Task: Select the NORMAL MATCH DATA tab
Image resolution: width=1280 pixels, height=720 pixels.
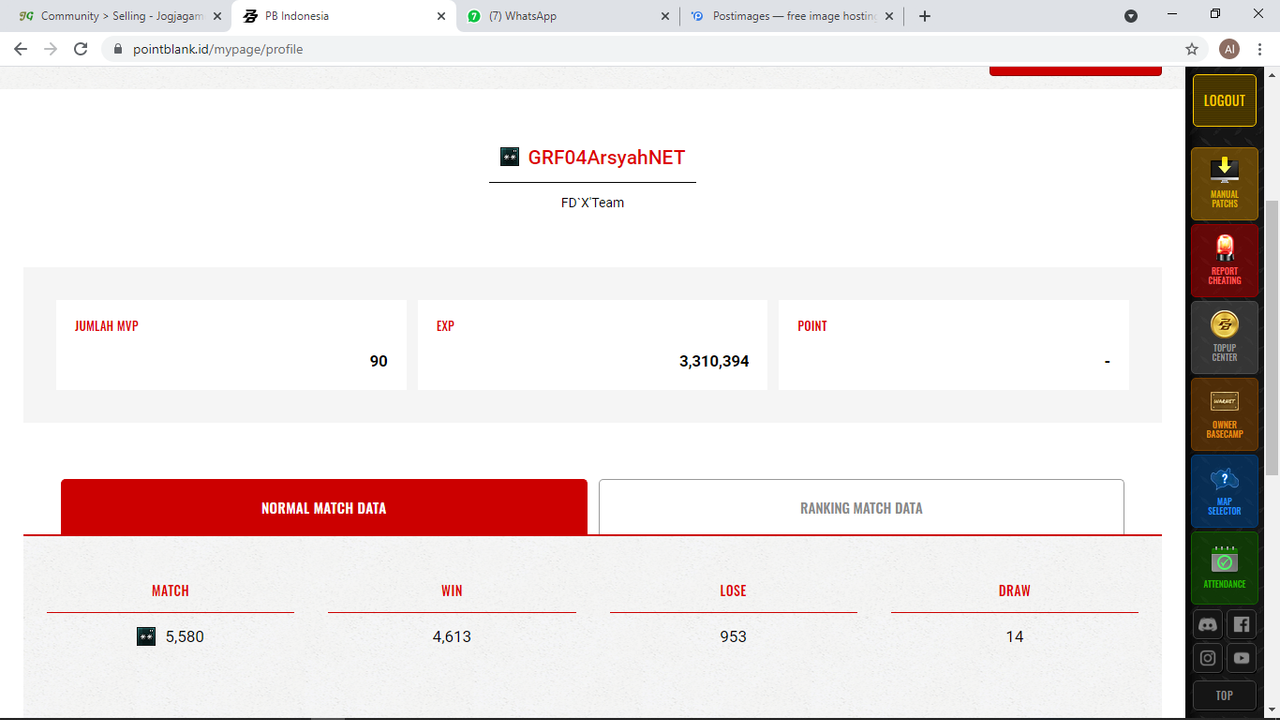Action: point(324,507)
